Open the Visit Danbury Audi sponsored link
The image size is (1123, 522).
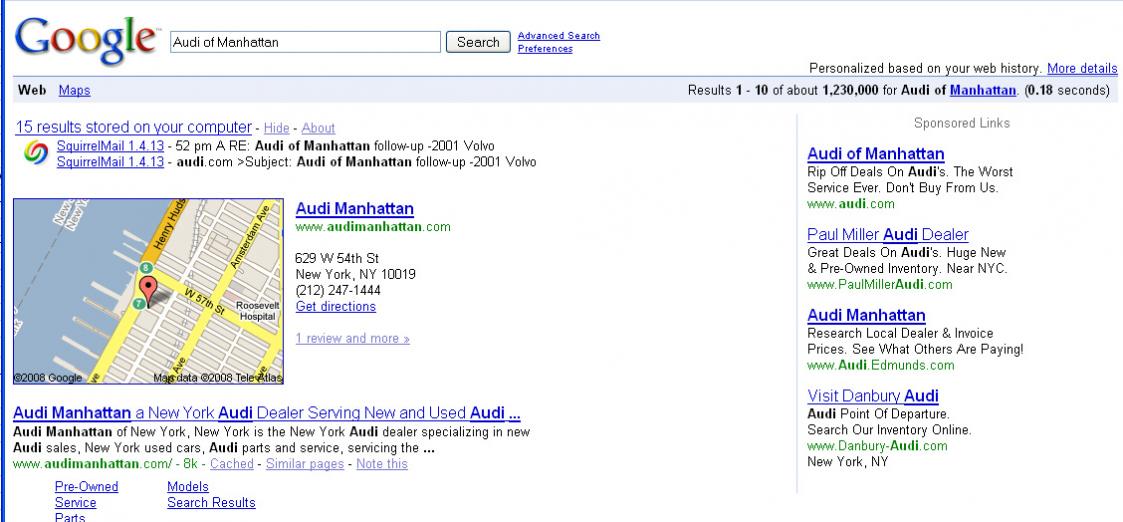872,396
